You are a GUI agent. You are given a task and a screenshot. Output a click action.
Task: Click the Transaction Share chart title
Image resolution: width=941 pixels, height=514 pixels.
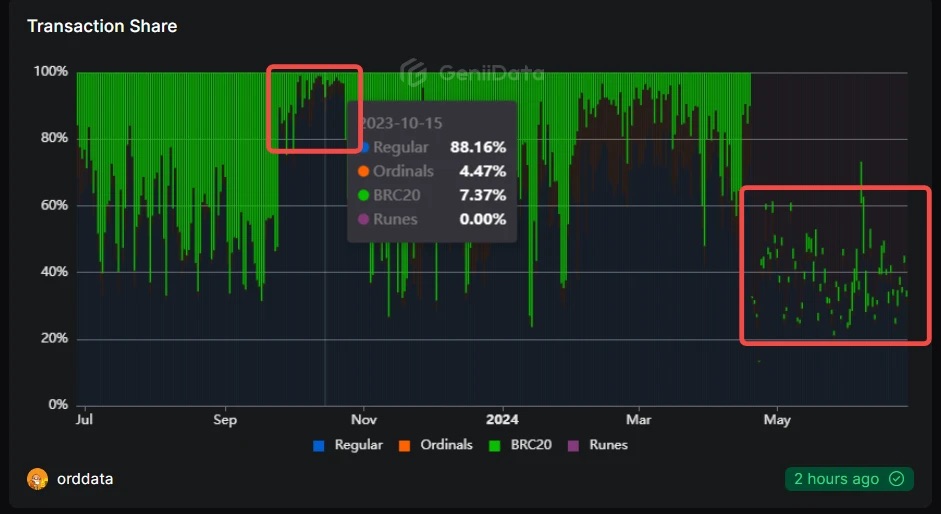[102, 26]
